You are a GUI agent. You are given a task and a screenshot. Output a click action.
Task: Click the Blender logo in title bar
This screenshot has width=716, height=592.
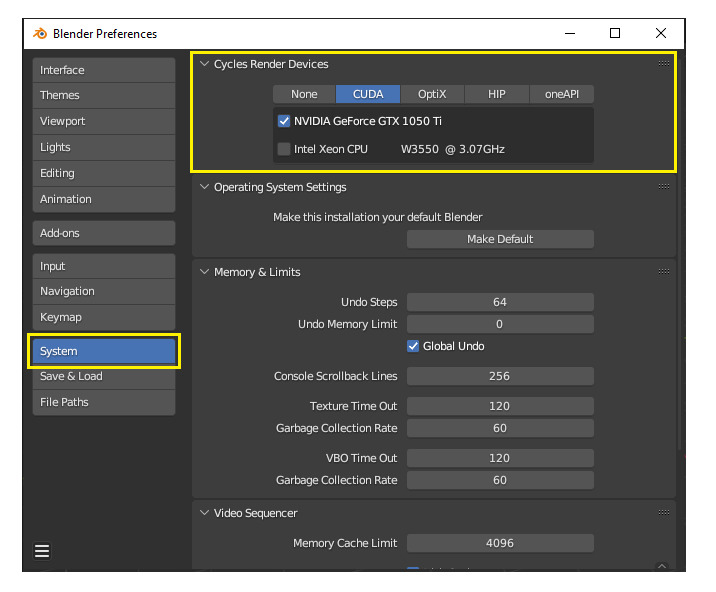tap(40, 33)
